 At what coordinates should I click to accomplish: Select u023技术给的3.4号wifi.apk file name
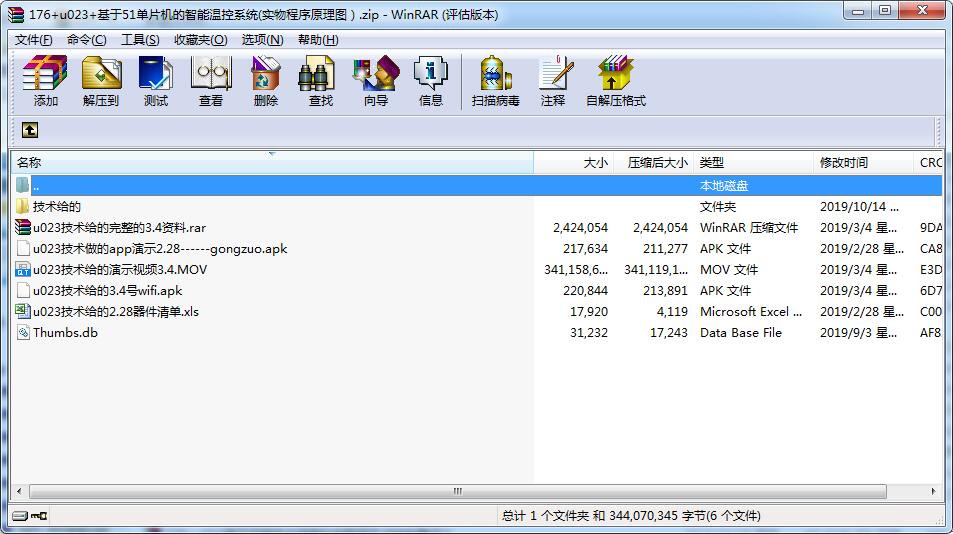(x=108, y=290)
